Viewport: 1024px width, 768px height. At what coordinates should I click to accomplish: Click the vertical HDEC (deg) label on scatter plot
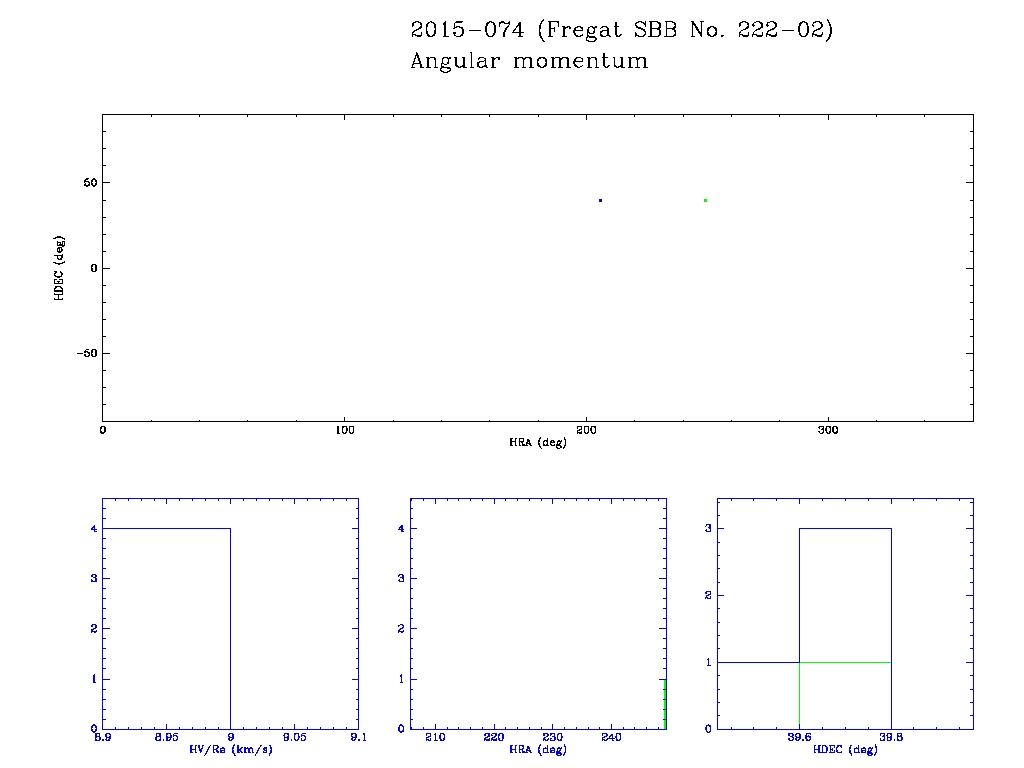coord(60,268)
